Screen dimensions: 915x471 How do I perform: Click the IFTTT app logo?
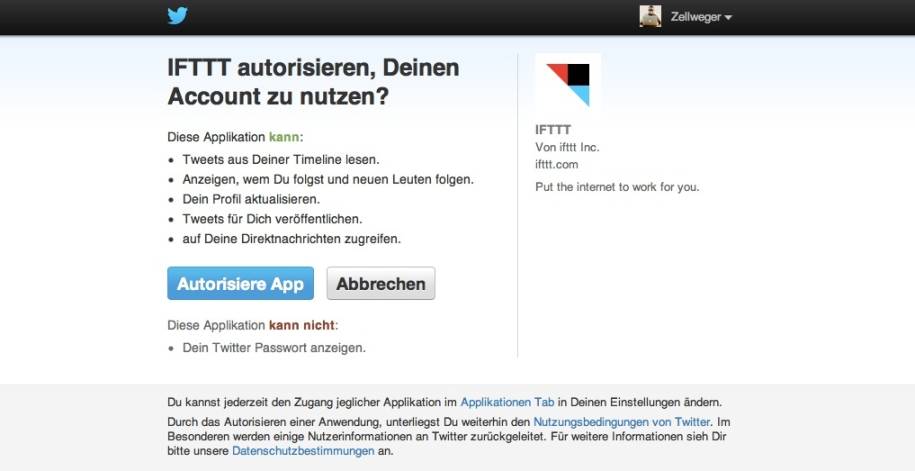(568, 85)
